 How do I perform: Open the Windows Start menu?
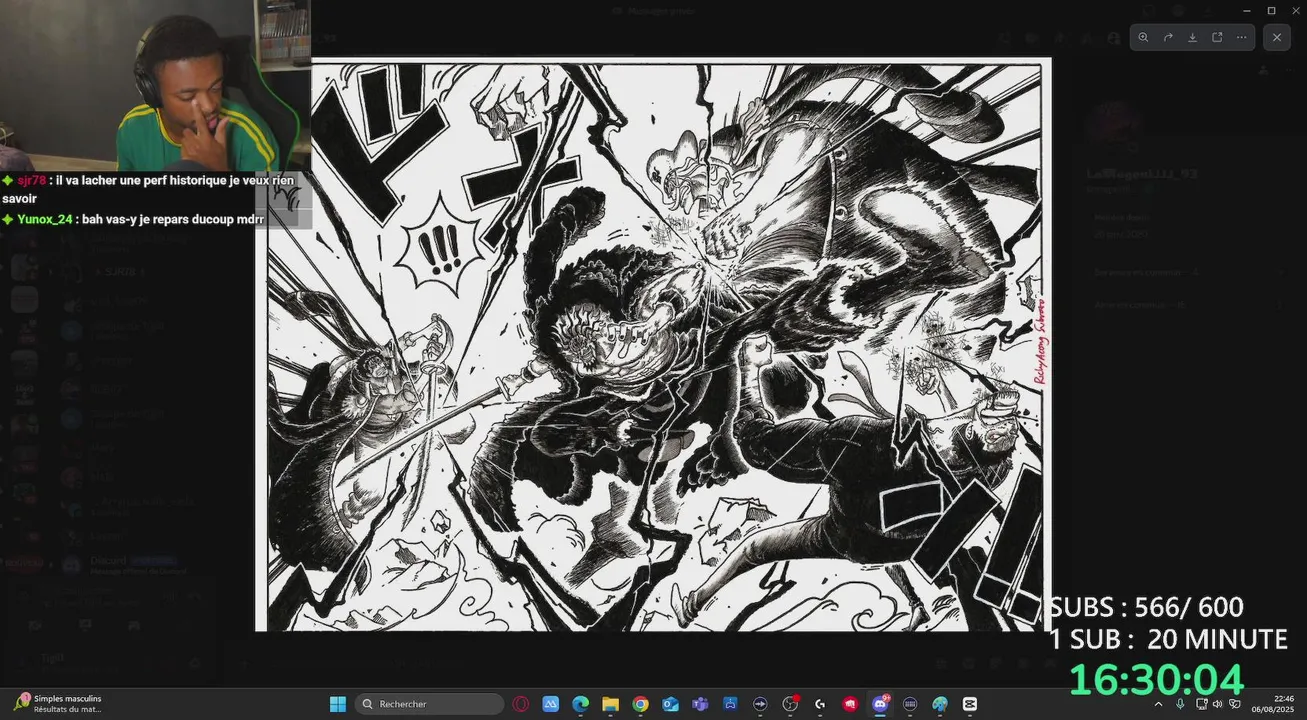tap(337, 704)
